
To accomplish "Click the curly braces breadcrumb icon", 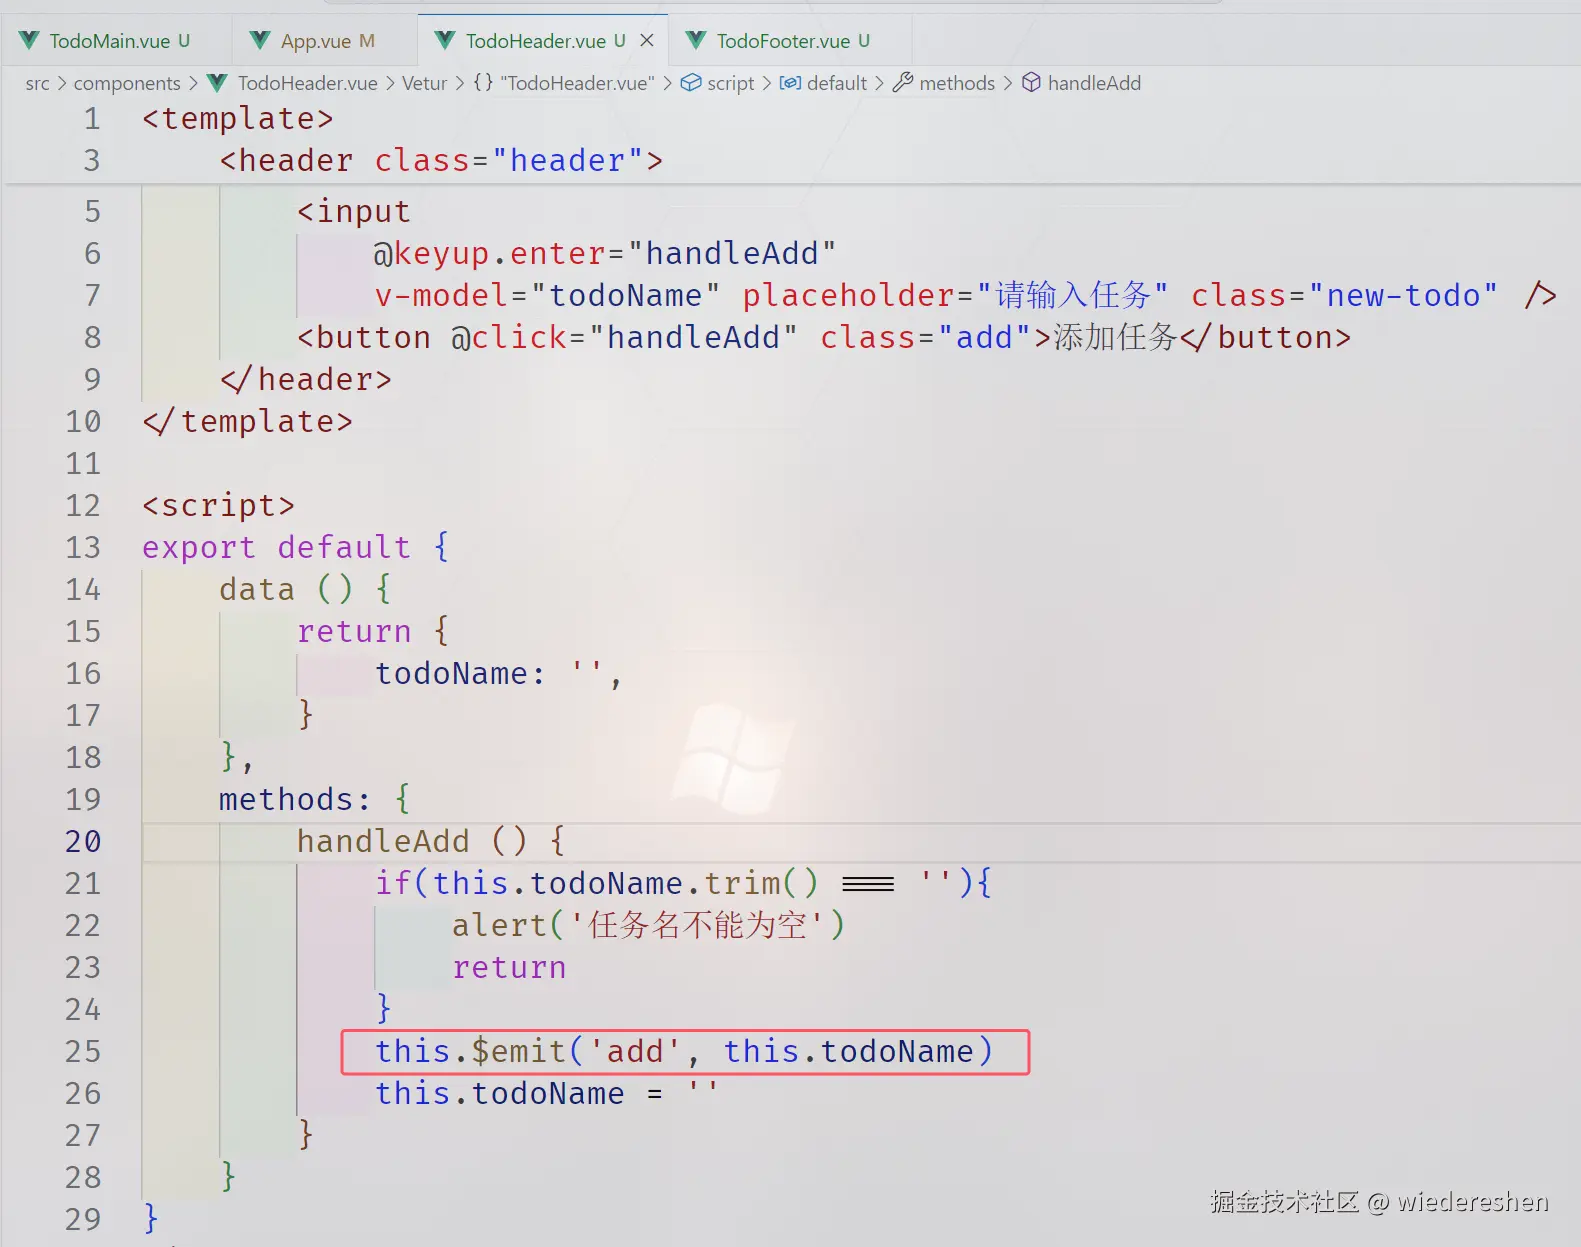I will click(x=483, y=82).
